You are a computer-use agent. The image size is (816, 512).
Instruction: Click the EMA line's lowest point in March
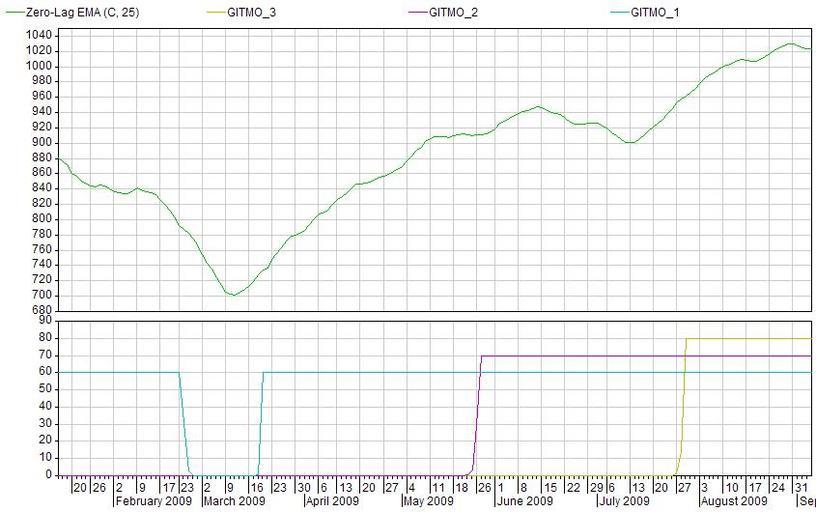(232, 295)
